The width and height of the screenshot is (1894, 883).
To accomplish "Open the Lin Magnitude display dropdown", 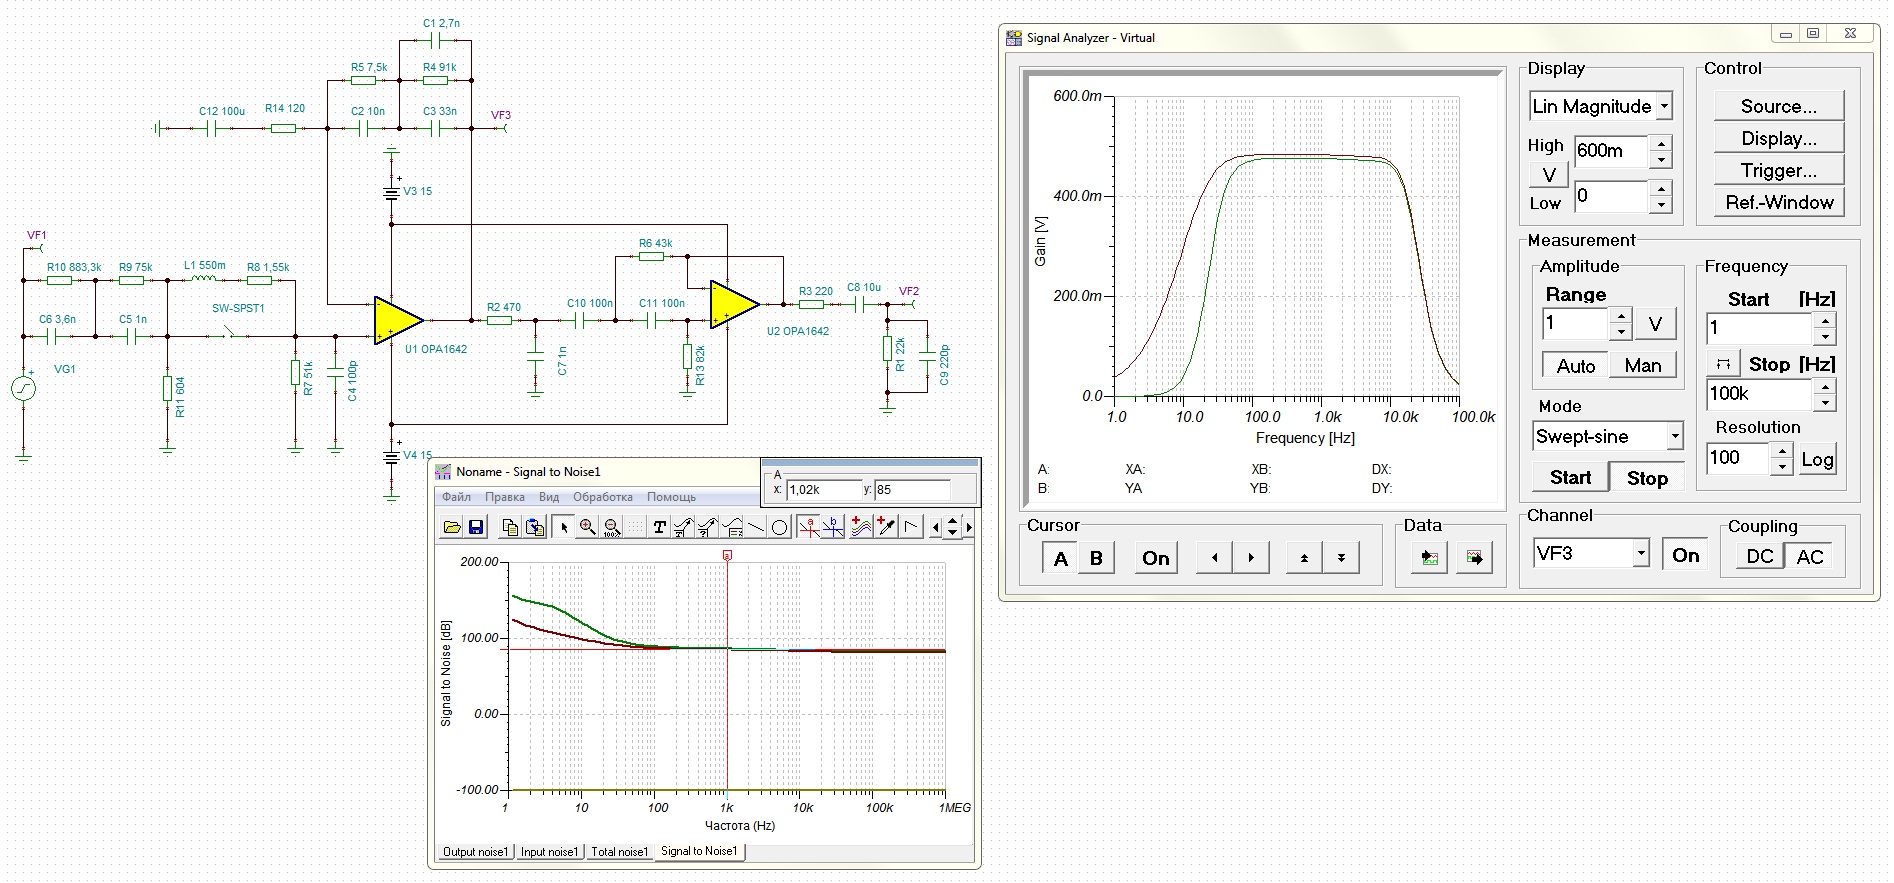I will tap(1664, 106).
